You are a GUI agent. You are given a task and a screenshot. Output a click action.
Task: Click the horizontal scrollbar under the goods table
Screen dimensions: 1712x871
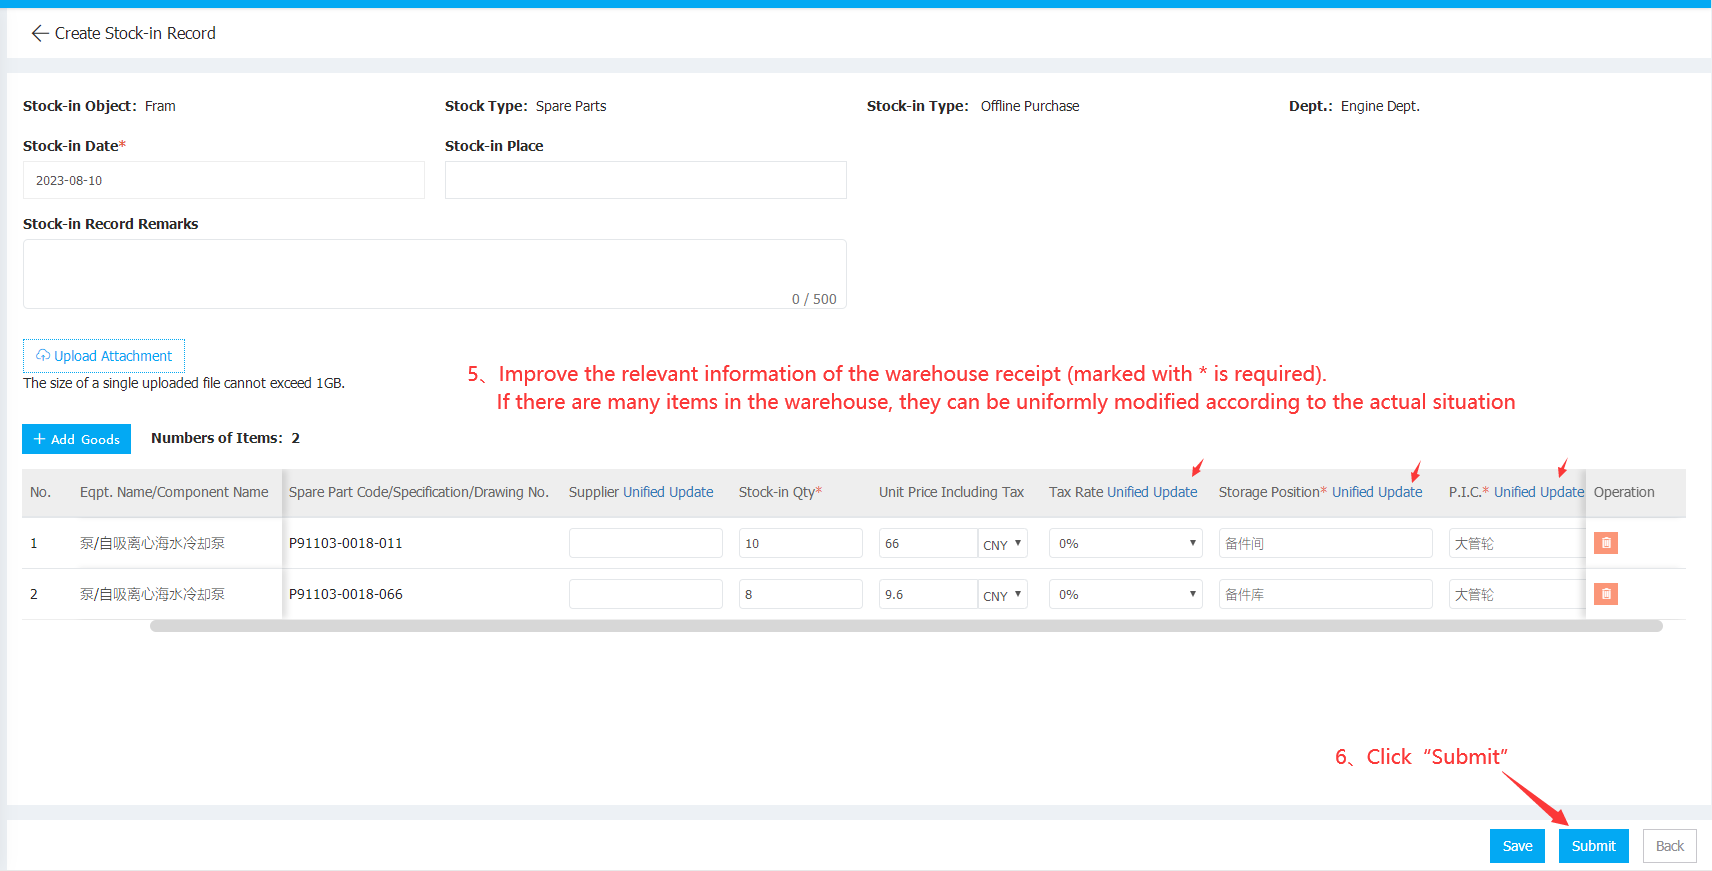coord(906,626)
